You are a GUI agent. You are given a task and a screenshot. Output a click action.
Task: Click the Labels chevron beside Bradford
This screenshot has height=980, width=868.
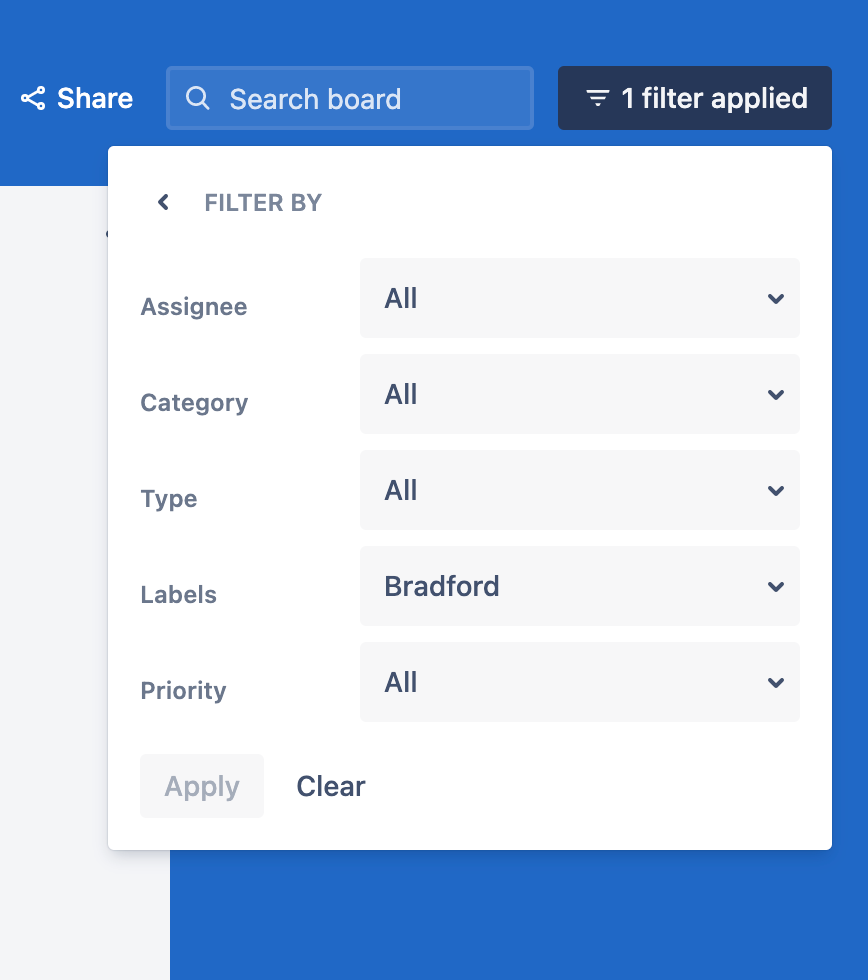pyautogui.click(x=775, y=587)
